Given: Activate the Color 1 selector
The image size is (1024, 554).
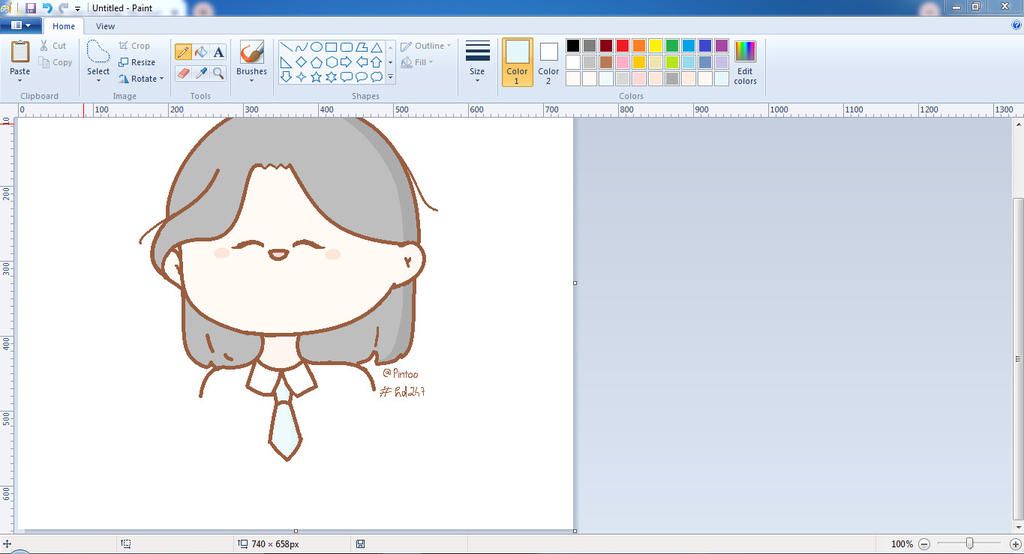Looking at the screenshot, I should (517, 62).
